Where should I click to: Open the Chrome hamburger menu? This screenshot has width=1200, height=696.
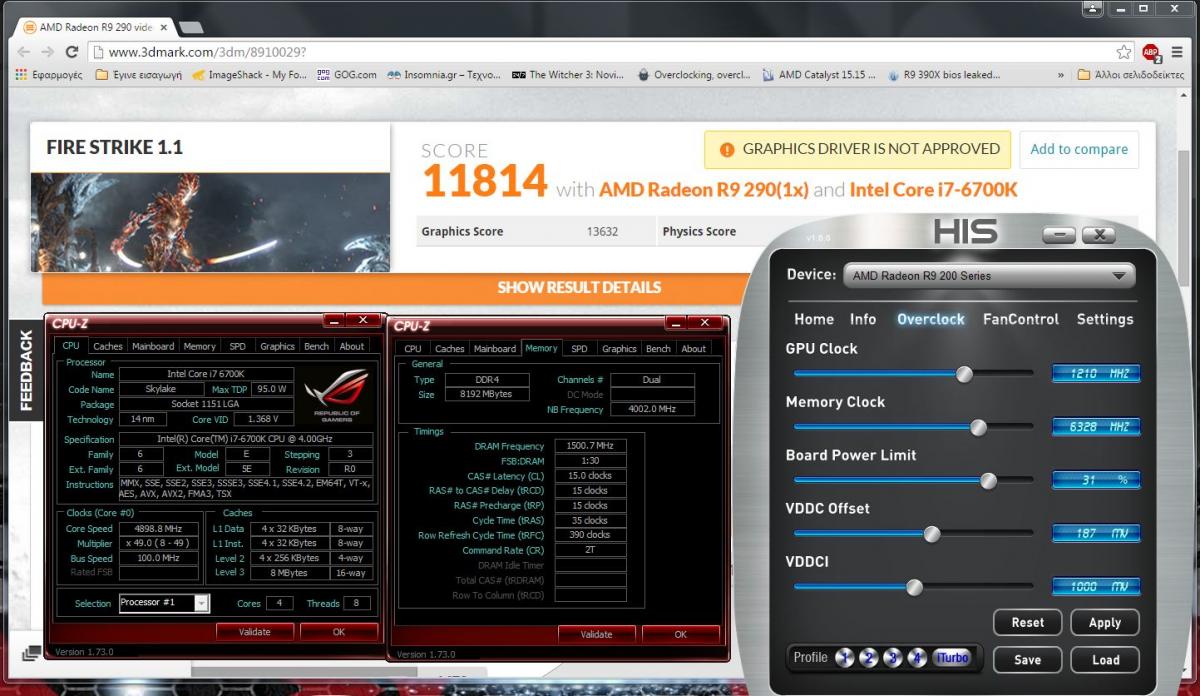click(1177, 52)
